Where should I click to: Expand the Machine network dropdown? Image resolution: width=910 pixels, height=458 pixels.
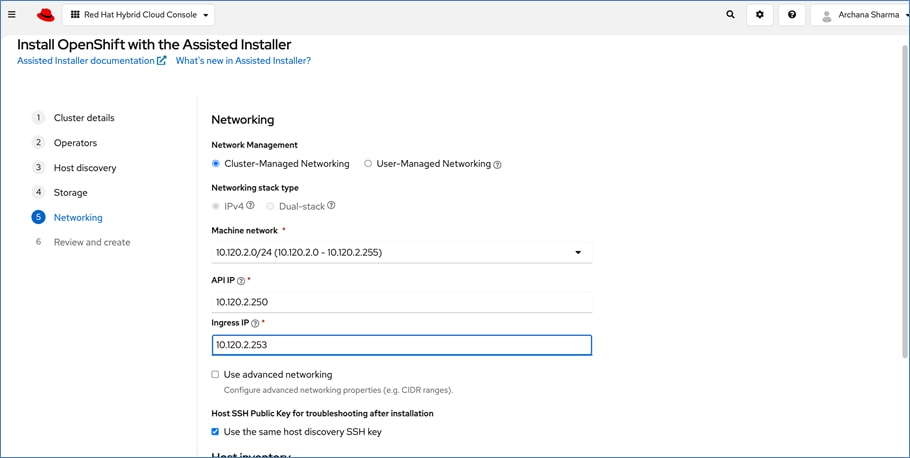[x=402, y=253]
